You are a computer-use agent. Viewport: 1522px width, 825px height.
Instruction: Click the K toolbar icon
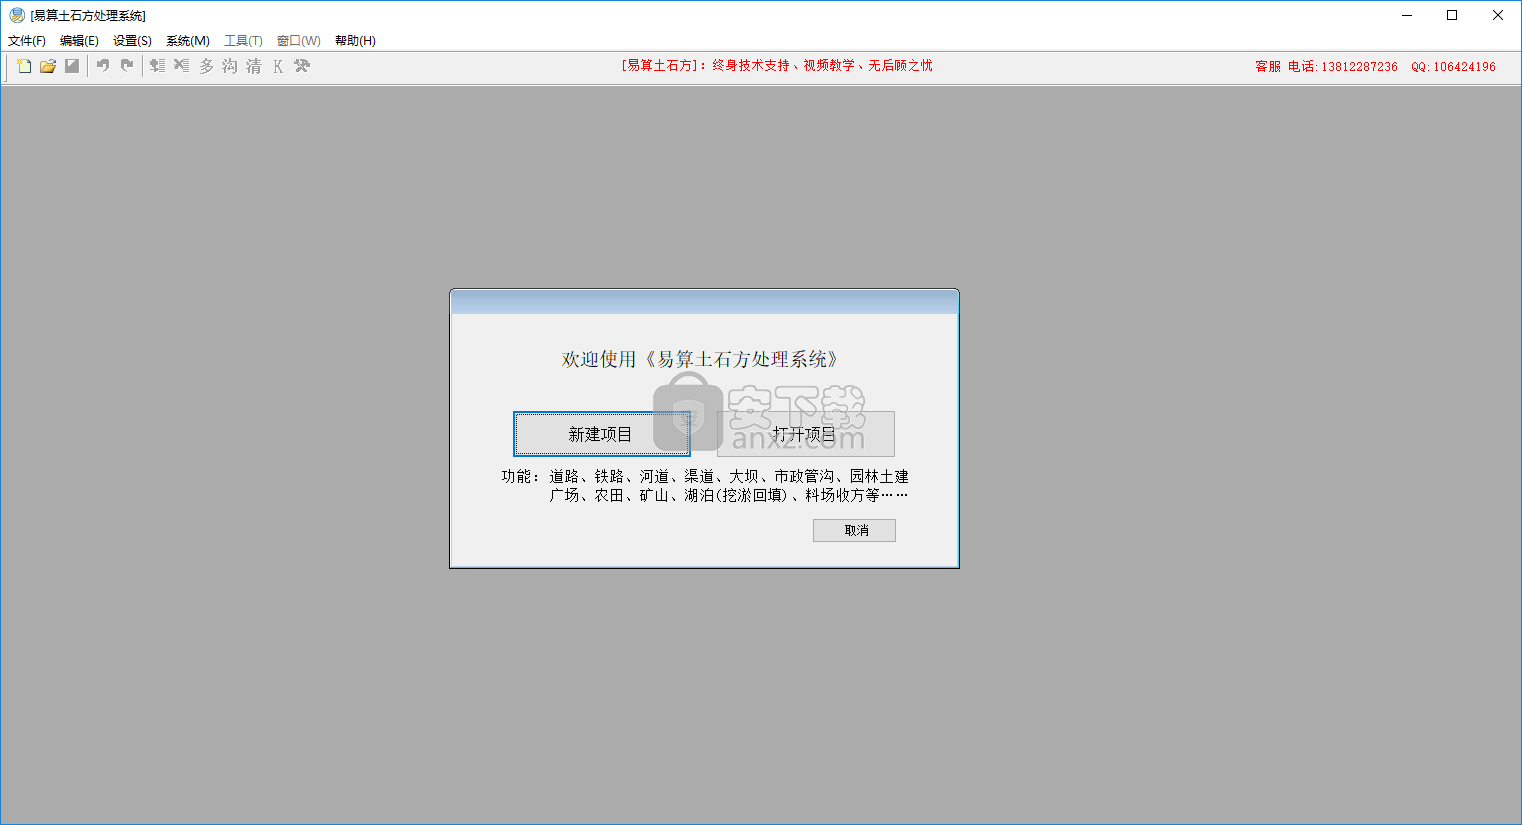coord(277,66)
